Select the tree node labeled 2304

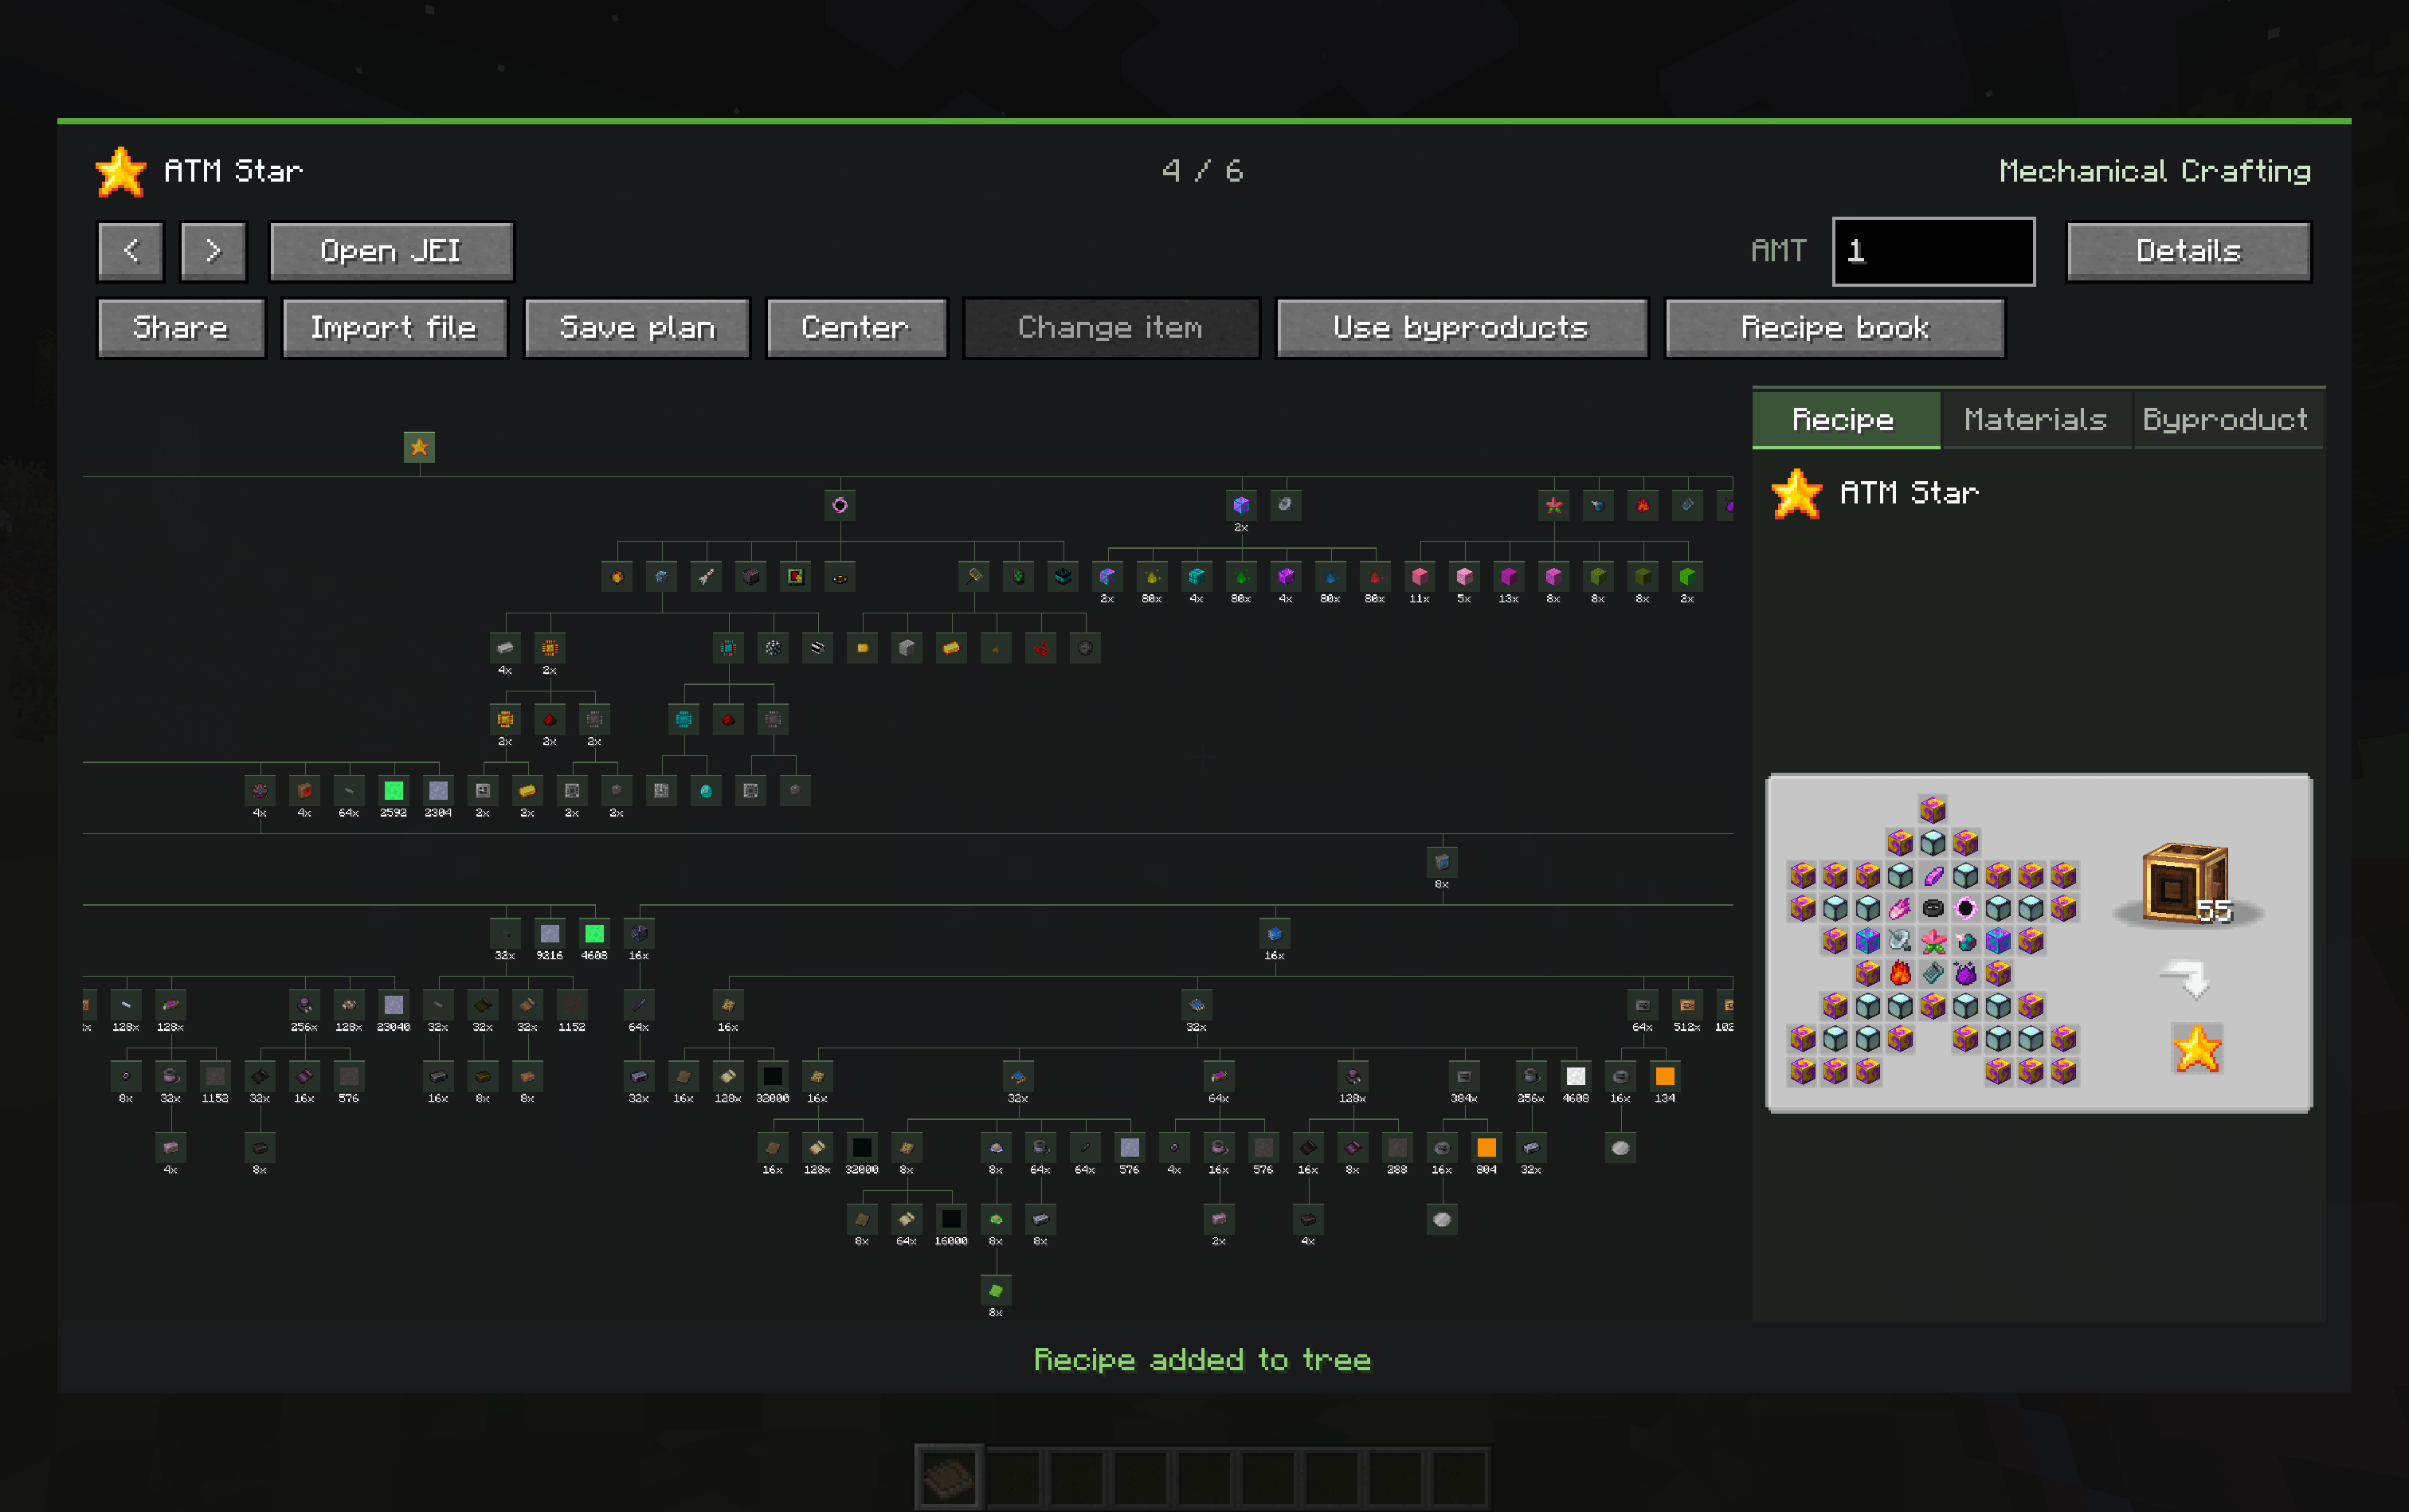coord(438,791)
